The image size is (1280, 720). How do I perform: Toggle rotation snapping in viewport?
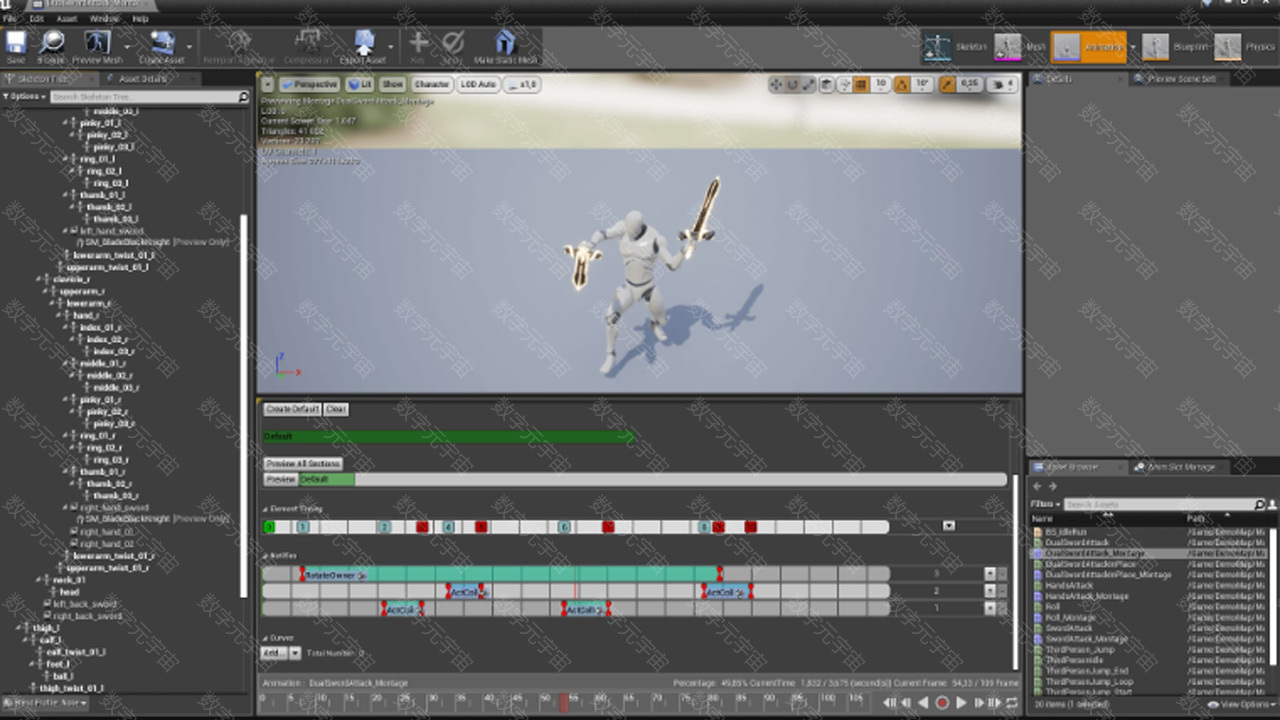(902, 85)
